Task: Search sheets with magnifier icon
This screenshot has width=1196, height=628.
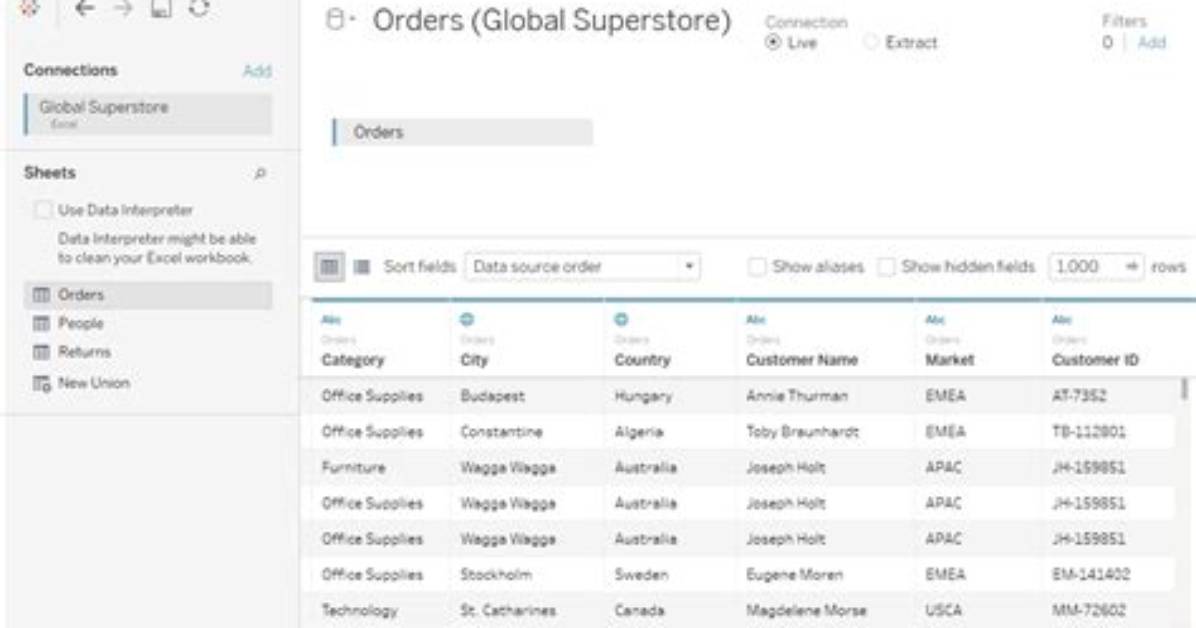Action: click(x=260, y=174)
